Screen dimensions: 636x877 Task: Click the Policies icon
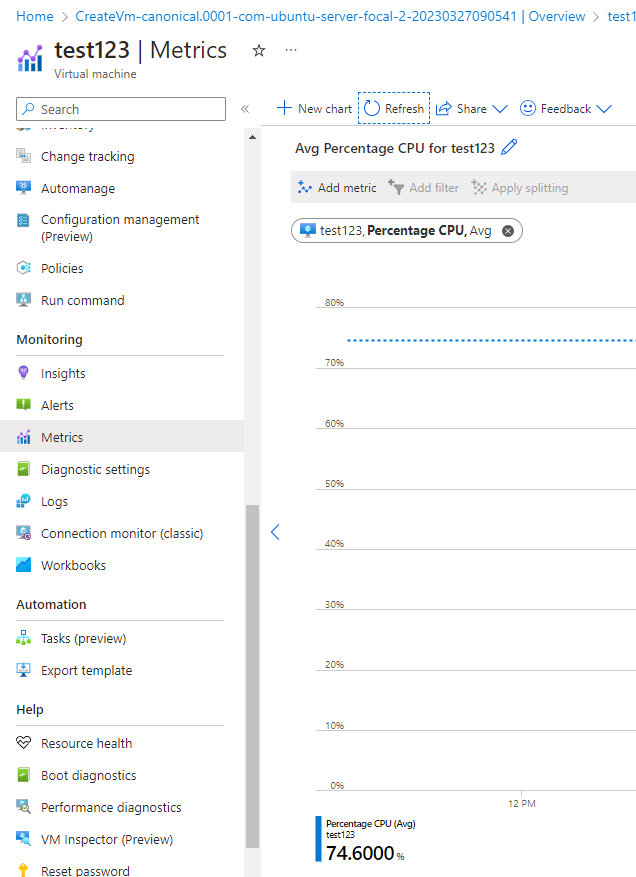[x=23, y=268]
